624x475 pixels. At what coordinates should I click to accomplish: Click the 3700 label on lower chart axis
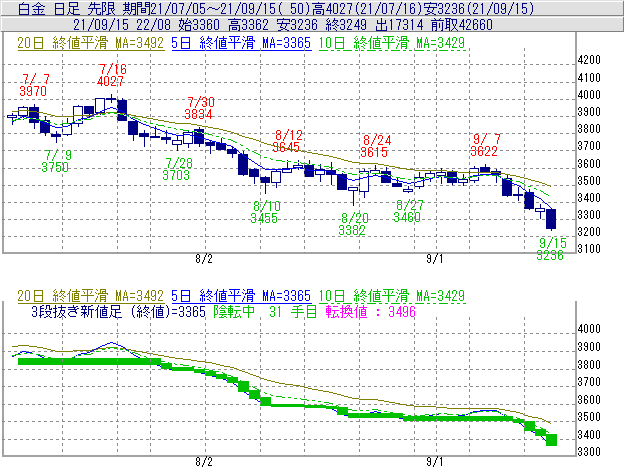tap(589, 382)
